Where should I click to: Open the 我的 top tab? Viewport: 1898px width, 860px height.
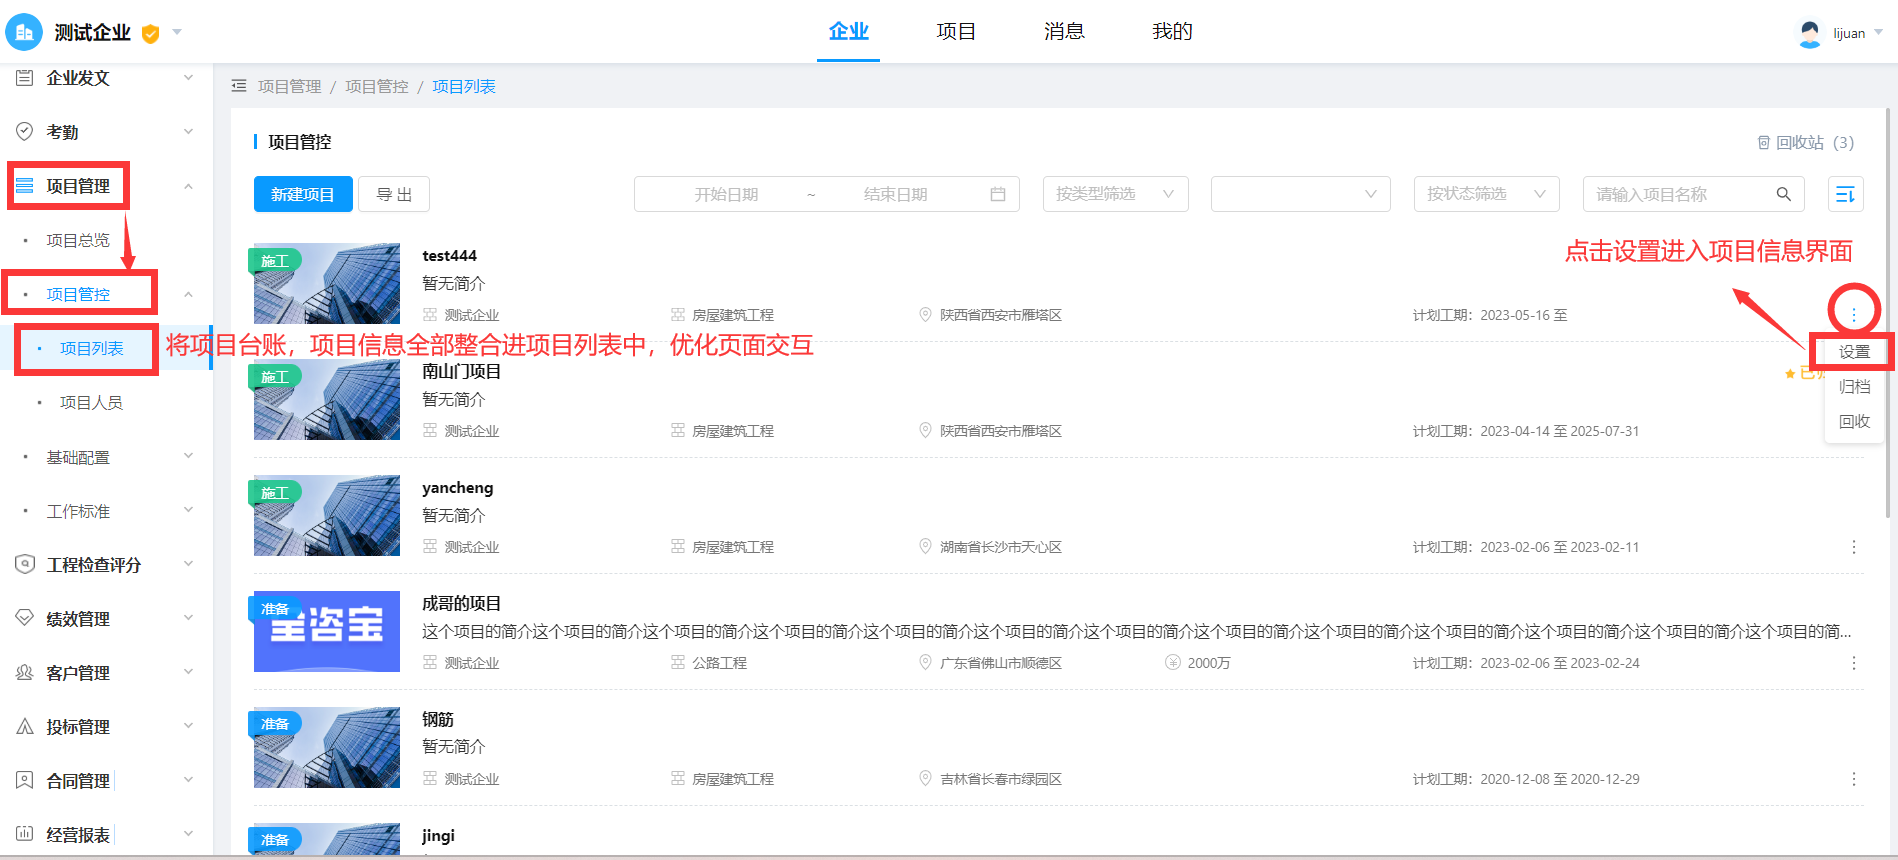[1172, 31]
